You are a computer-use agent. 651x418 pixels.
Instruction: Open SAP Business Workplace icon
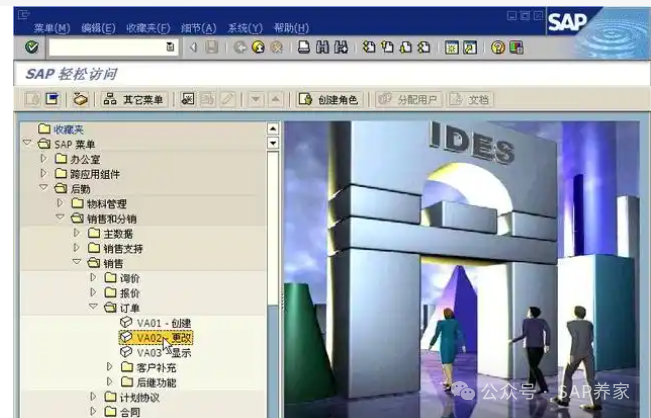click(80, 99)
